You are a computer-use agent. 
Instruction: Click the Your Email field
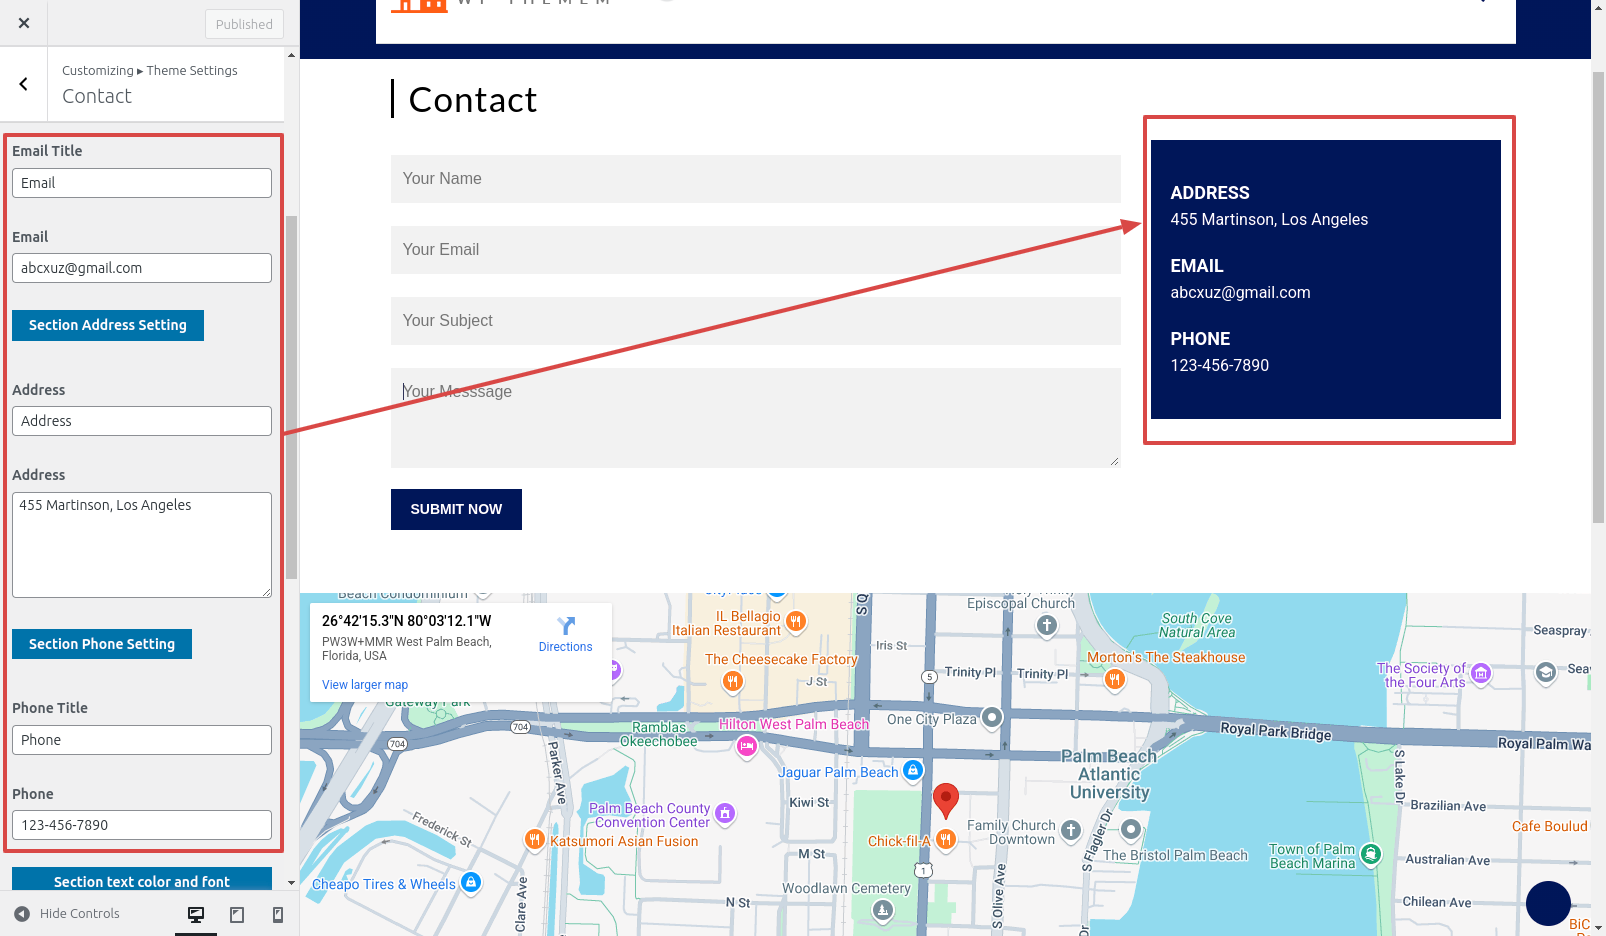coord(755,250)
